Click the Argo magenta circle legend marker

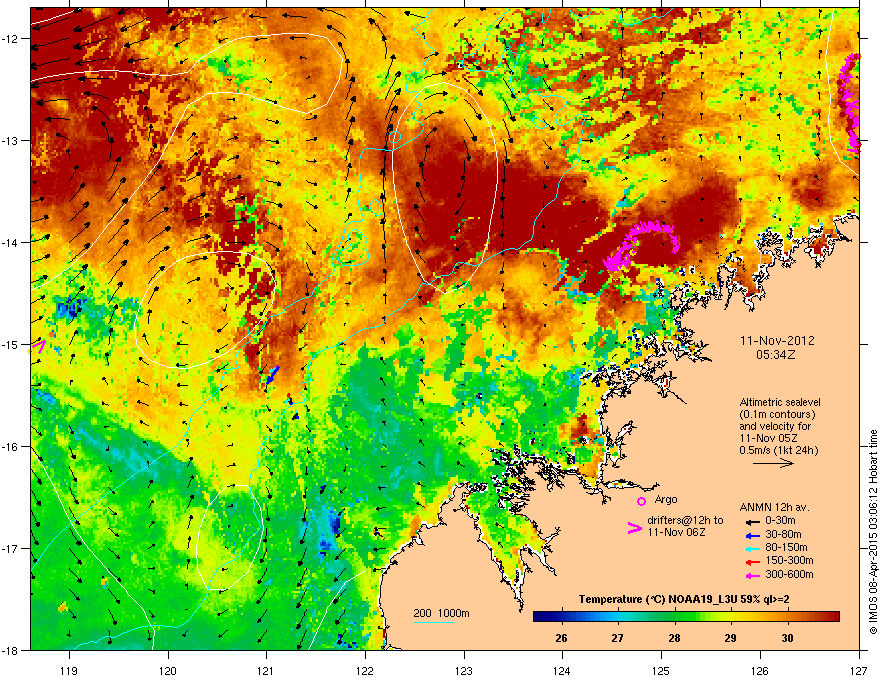(641, 501)
